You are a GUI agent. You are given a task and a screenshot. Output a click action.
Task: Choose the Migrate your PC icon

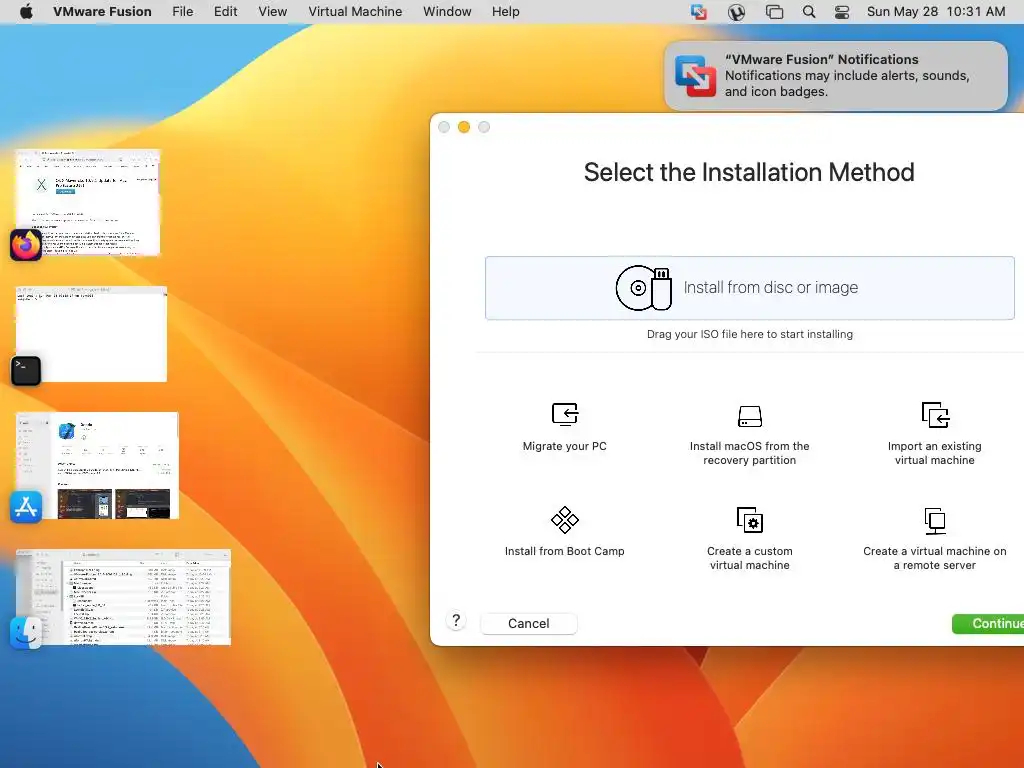tap(564, 414)
